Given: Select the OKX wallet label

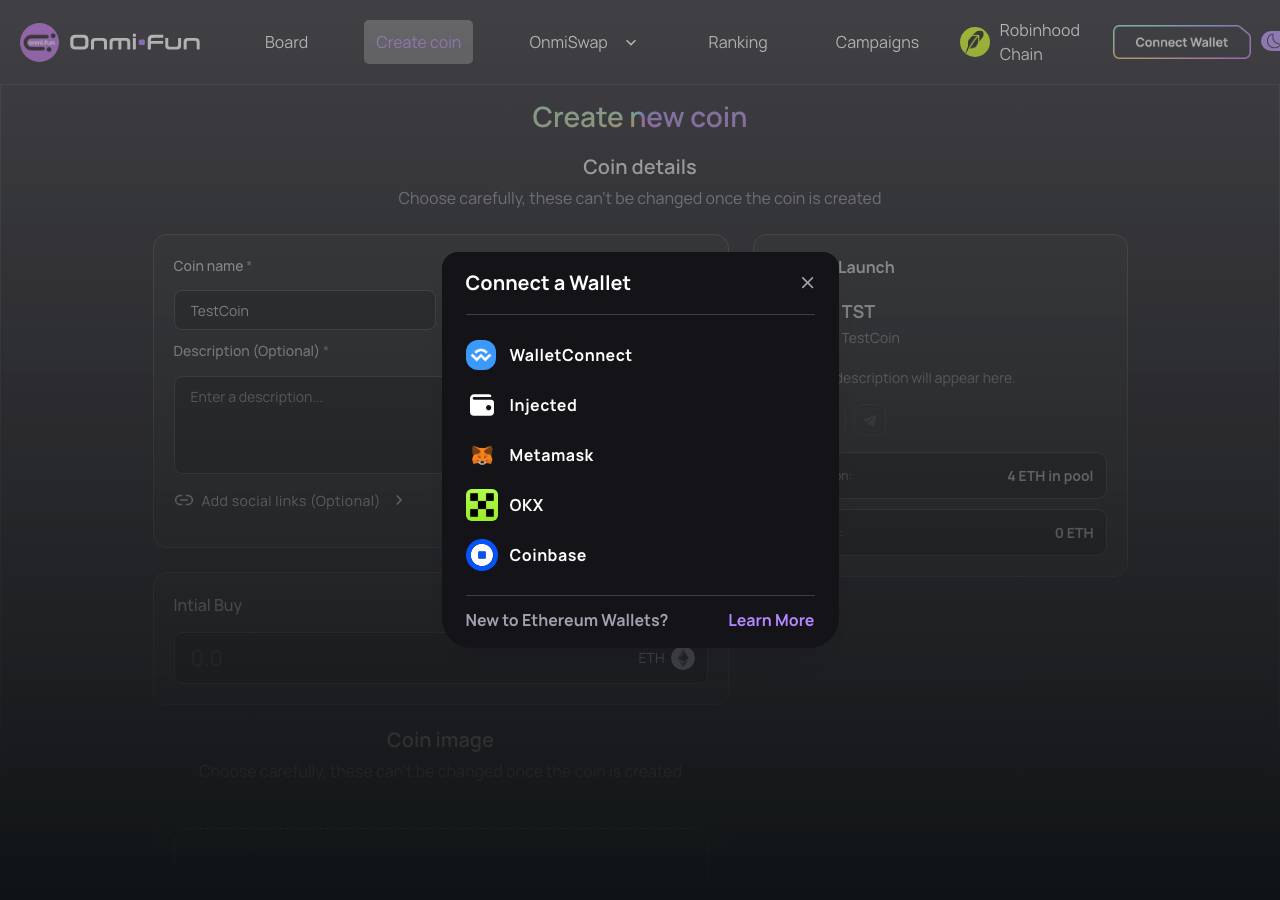Looking at the screenshot, I should pyautogui.click(x=526, y=505).
